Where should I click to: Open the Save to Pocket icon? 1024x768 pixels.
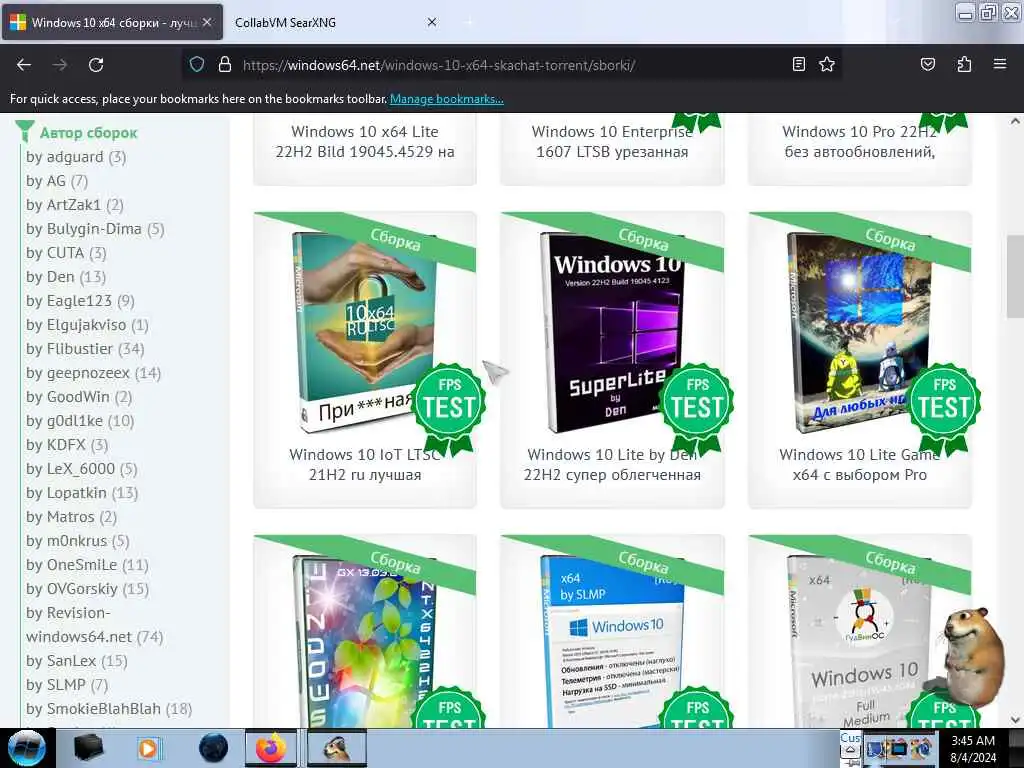[x=927, y=64]
